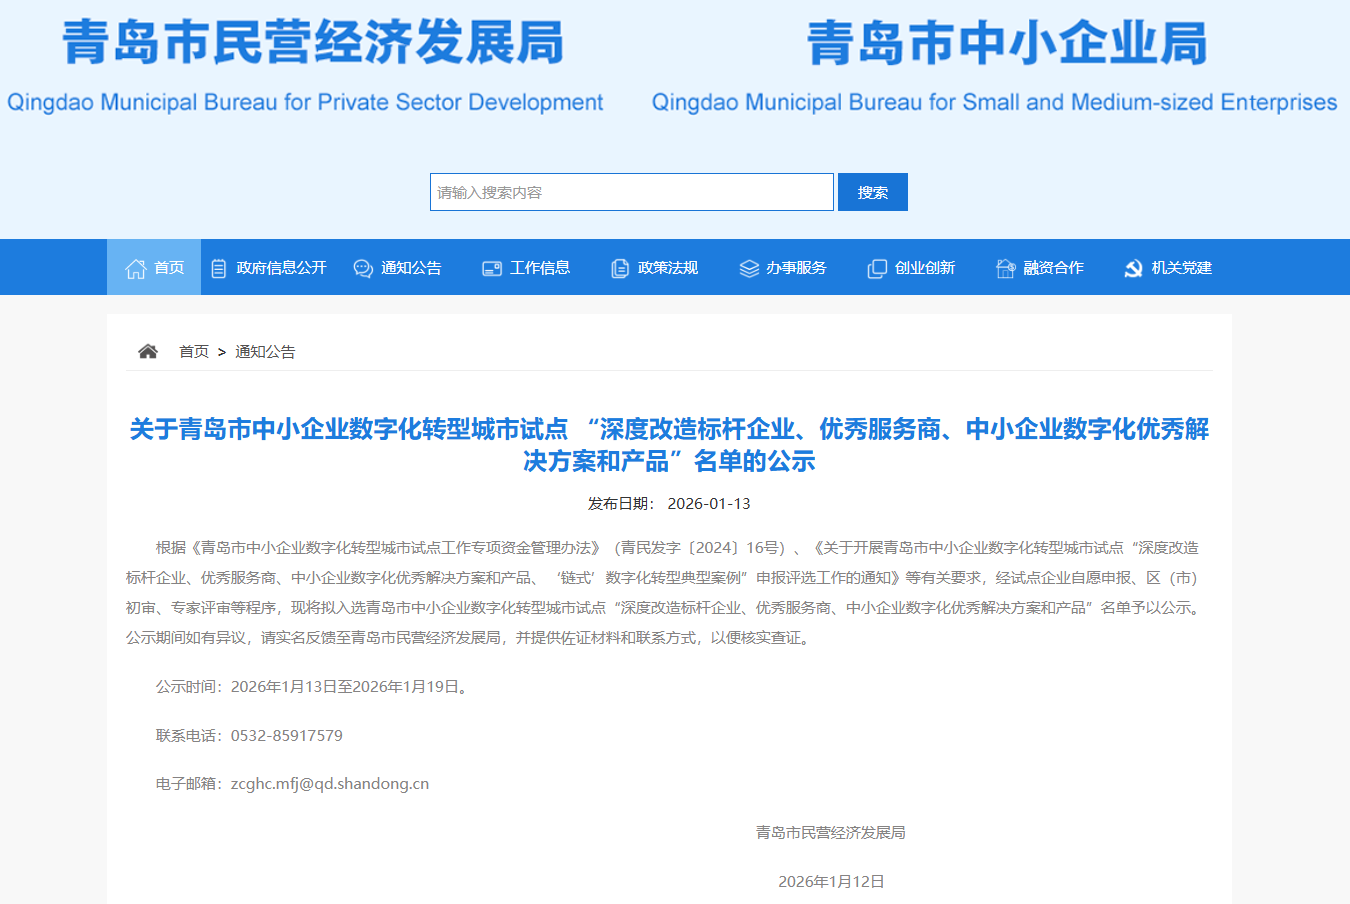Open the 通知公告 navigation menu
1350x904 pixels.
(x=410, y=268)
